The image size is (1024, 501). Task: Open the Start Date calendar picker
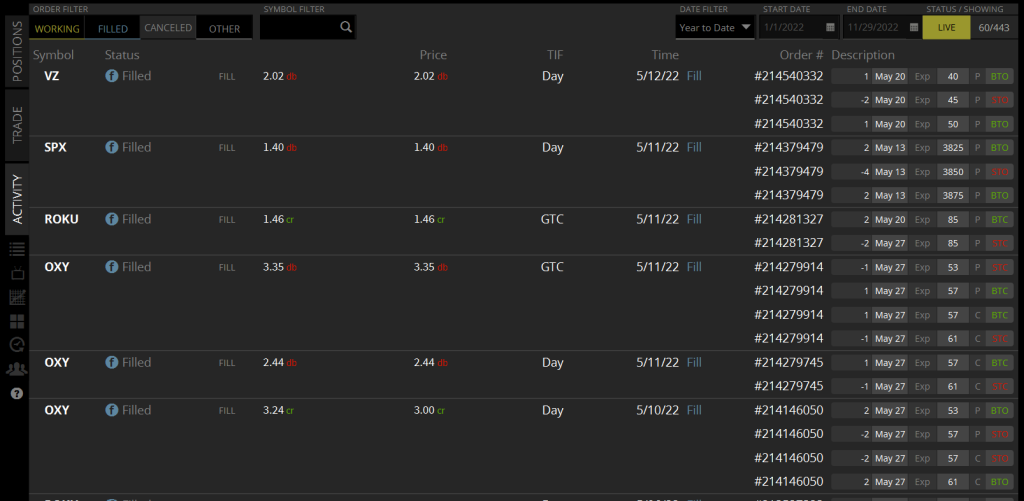pyautogui.click(x=830, y=28)
